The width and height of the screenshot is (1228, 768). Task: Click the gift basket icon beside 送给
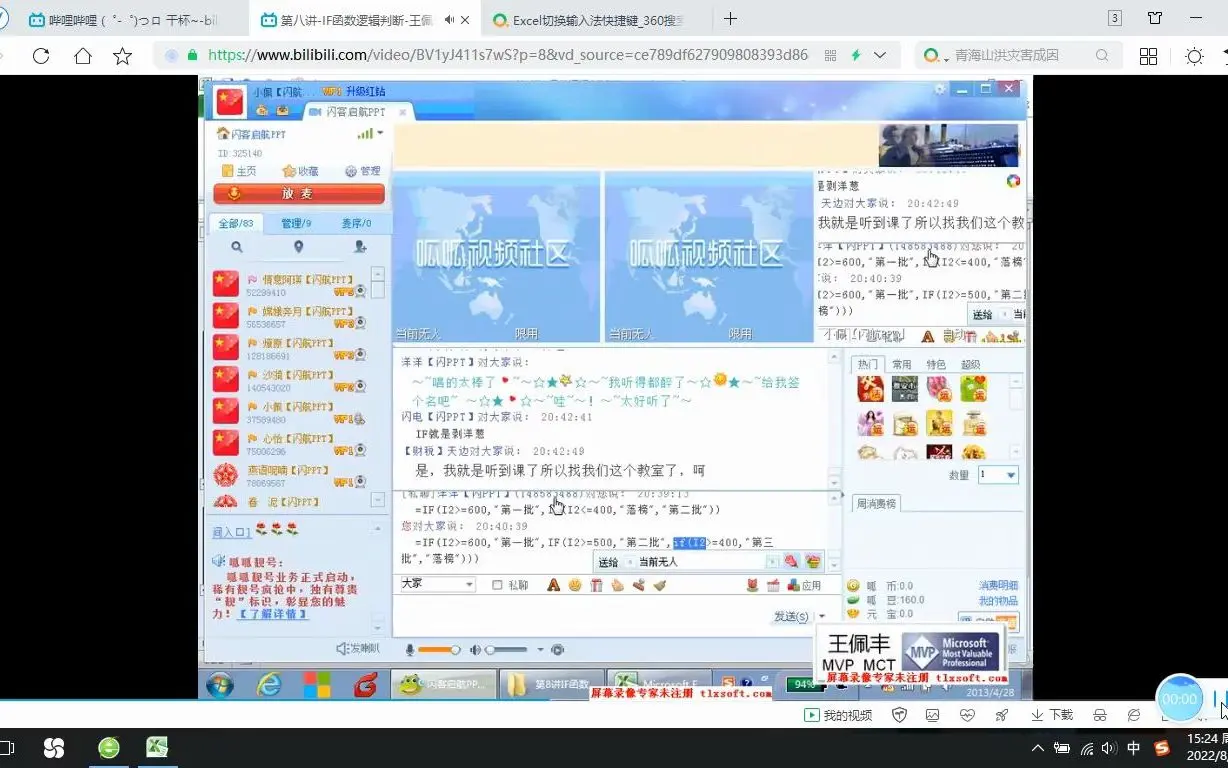[813, 562]
